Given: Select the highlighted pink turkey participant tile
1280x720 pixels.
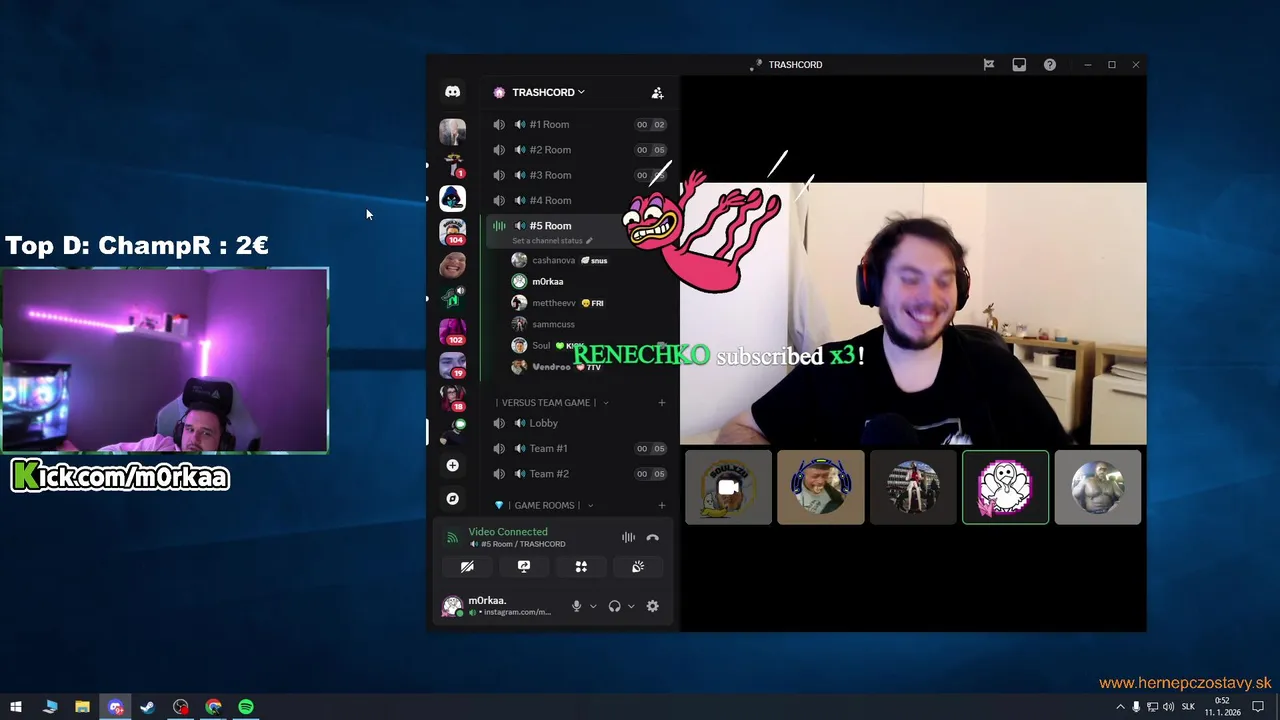Looking at the screenshot, I should [1005, 487].
